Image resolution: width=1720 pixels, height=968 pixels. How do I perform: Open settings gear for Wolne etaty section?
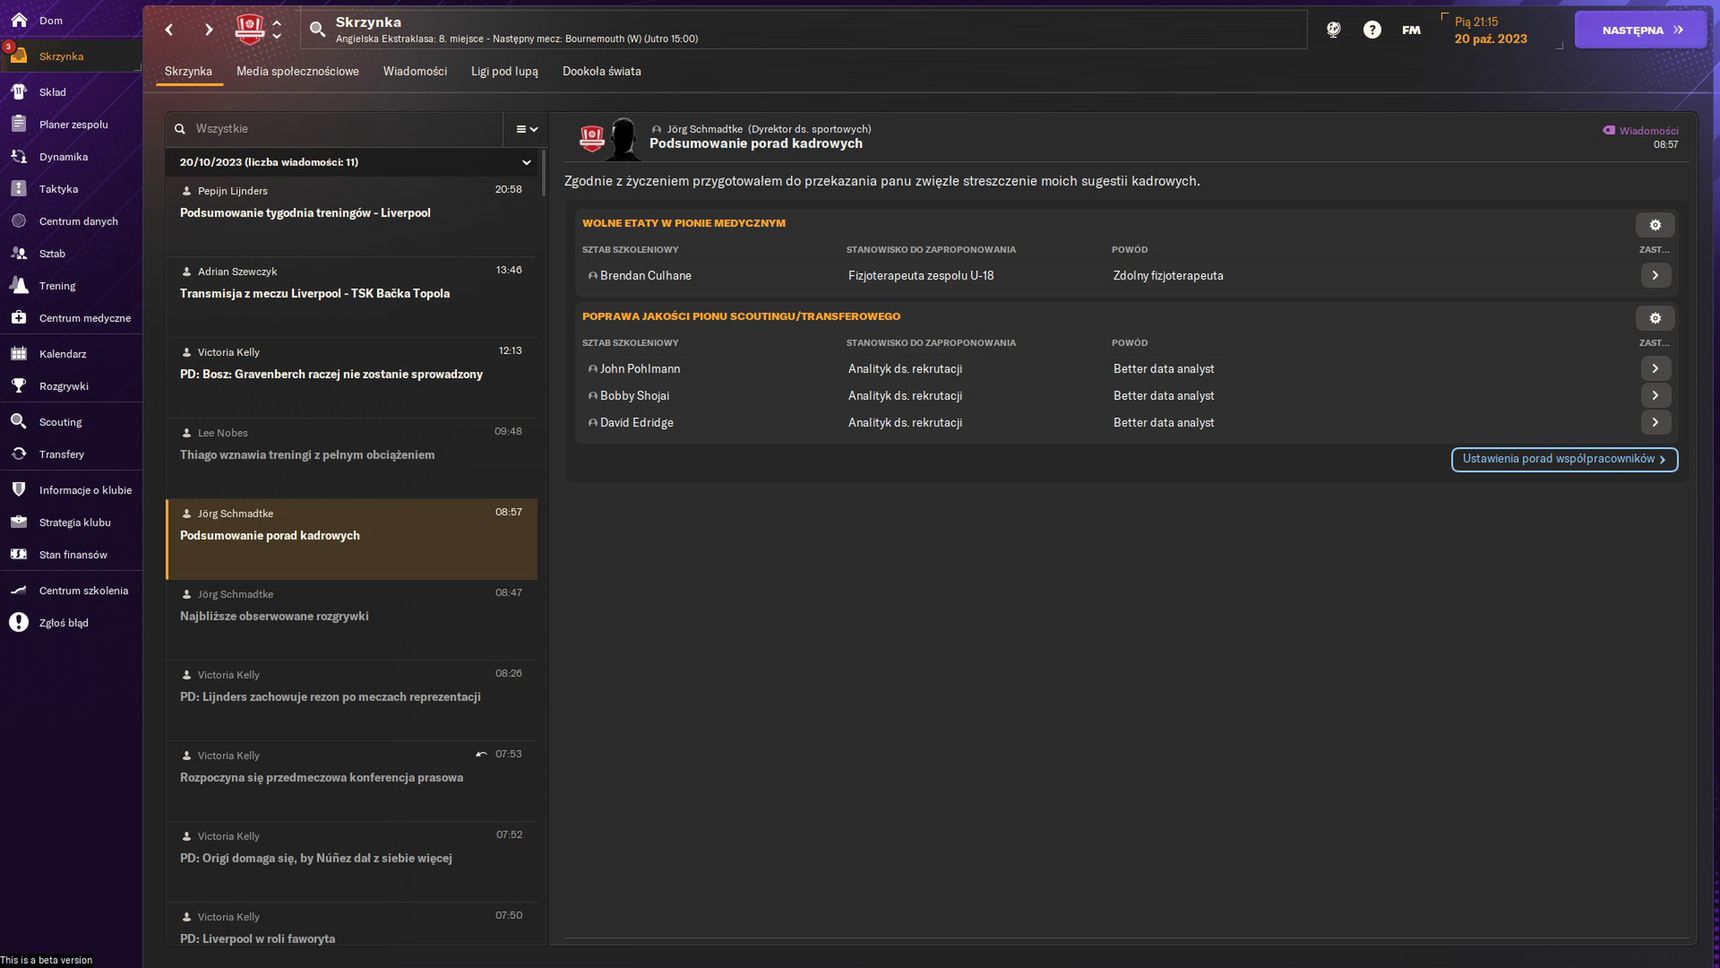pyautogui.click(x=1655, y=225)
